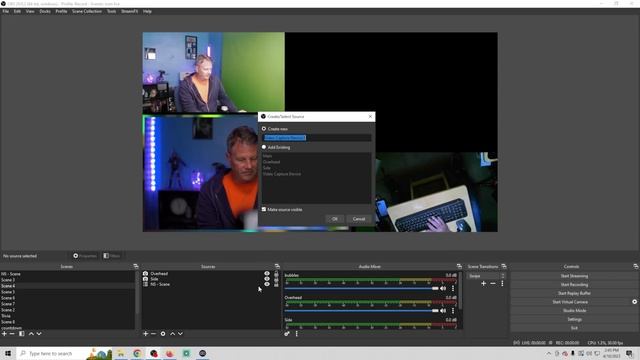This screenshot has width=640, height=360.
Task: Open Overhead channel three-dot options
Action: click(x=453, y=311)
